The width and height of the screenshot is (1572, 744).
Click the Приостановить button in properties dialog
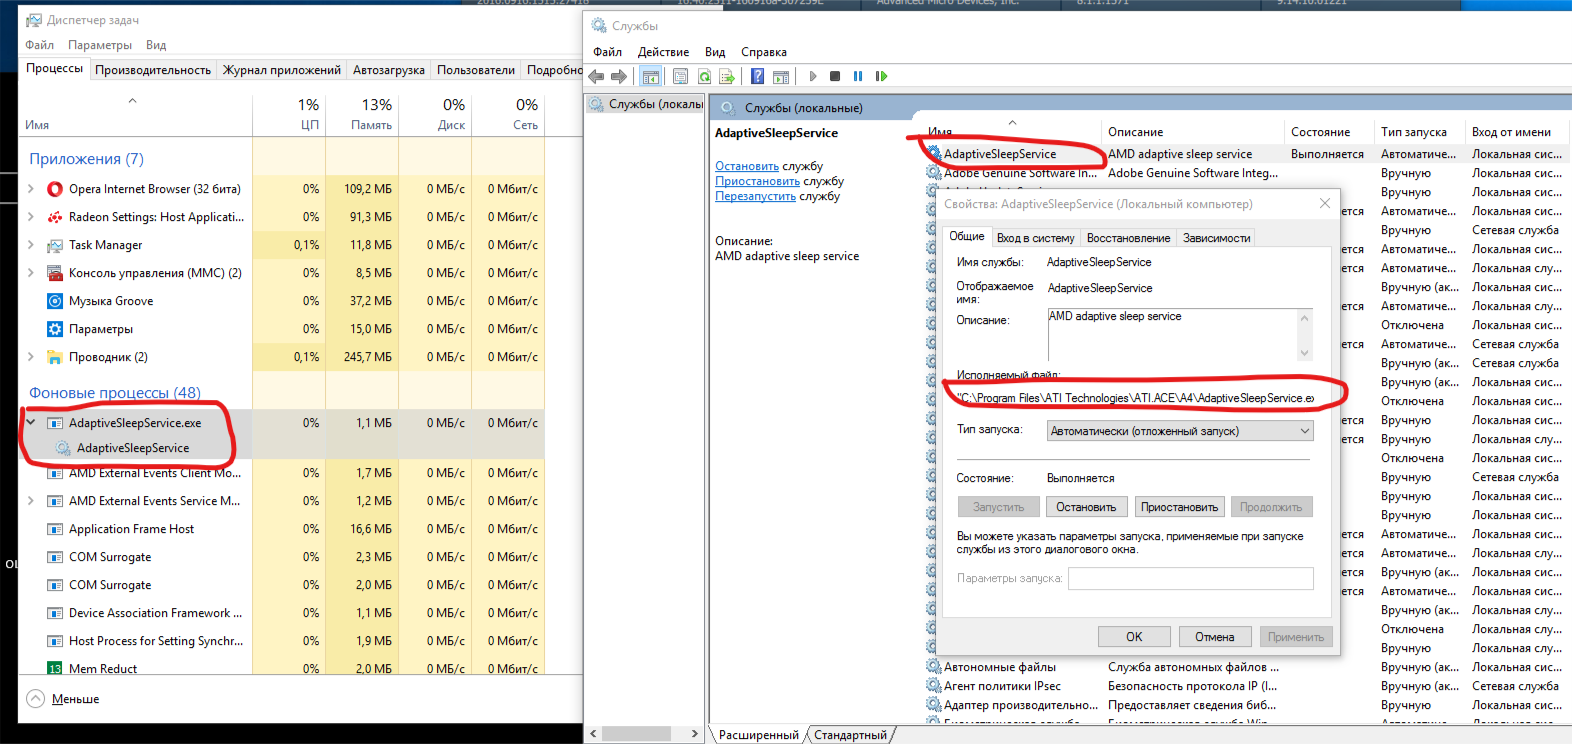[1180, 507]
